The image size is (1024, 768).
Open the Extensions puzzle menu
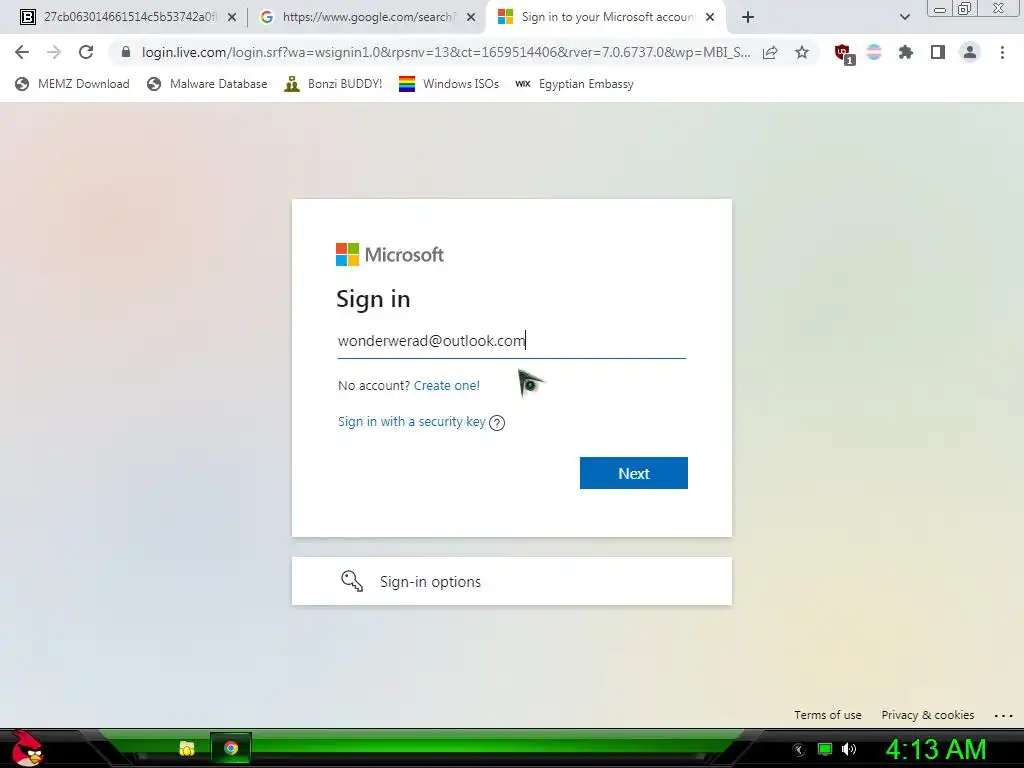905,52
